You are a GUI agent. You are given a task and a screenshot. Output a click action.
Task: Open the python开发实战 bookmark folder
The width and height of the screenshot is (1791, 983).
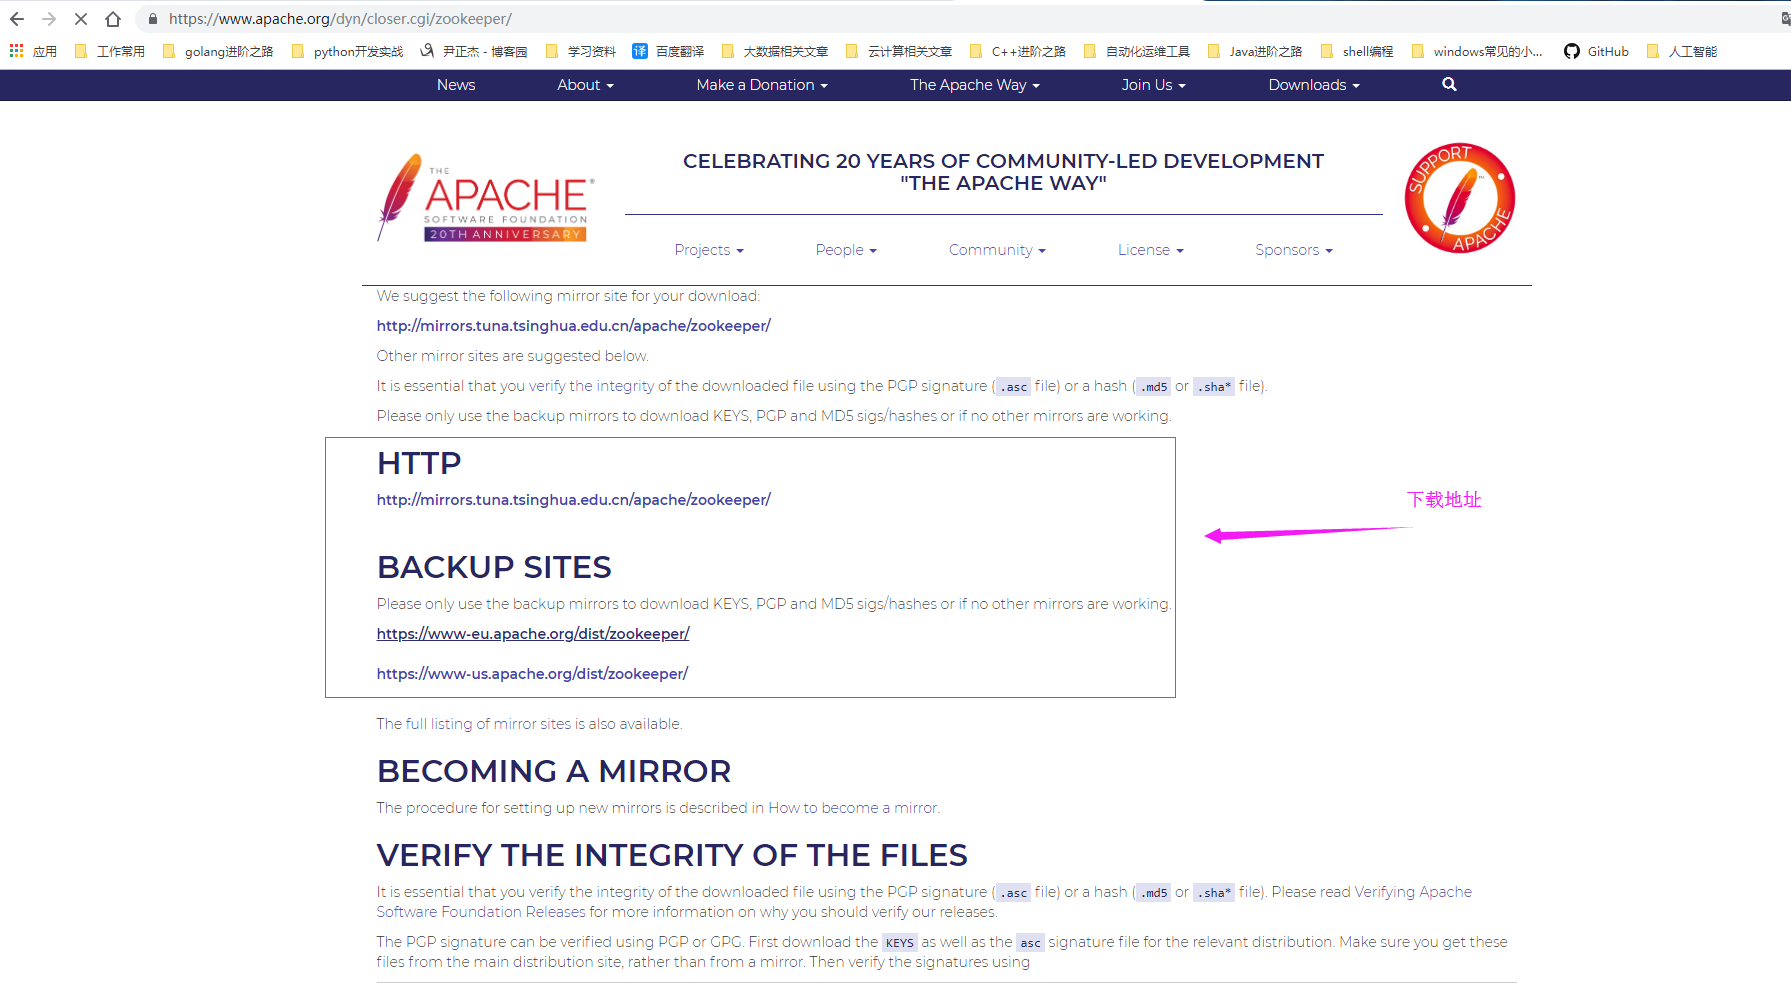click(347, 51)
